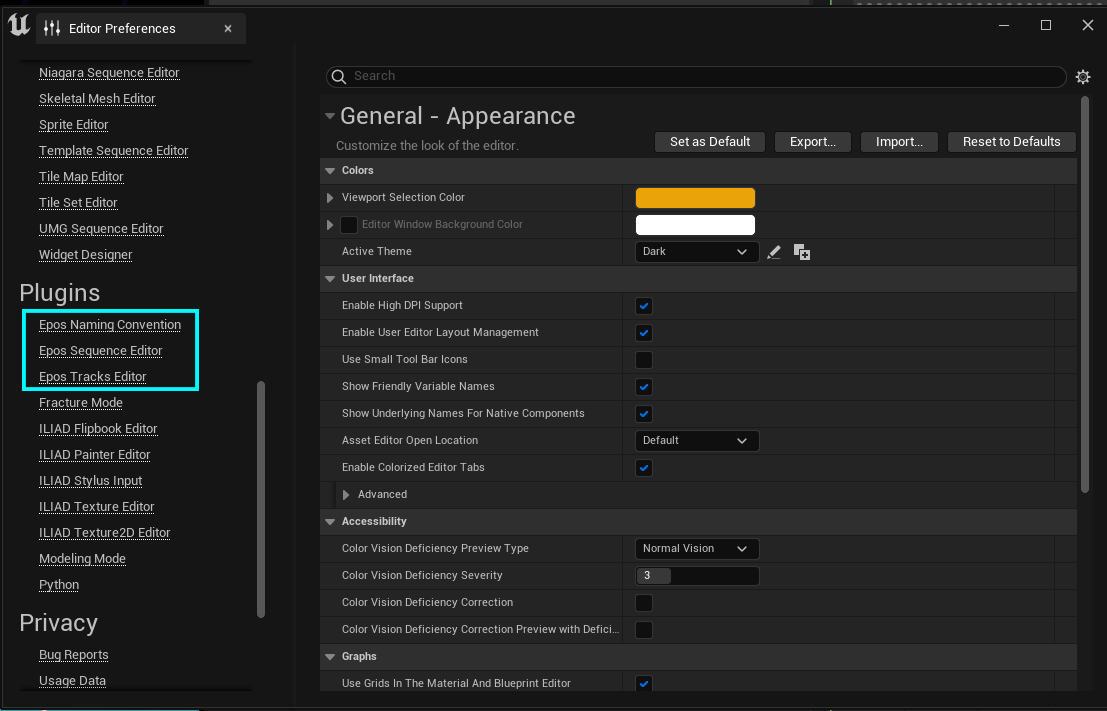
Task: Select Python in the Plugins sidebar
Action: pyautogui.click(x=58, y=584)
